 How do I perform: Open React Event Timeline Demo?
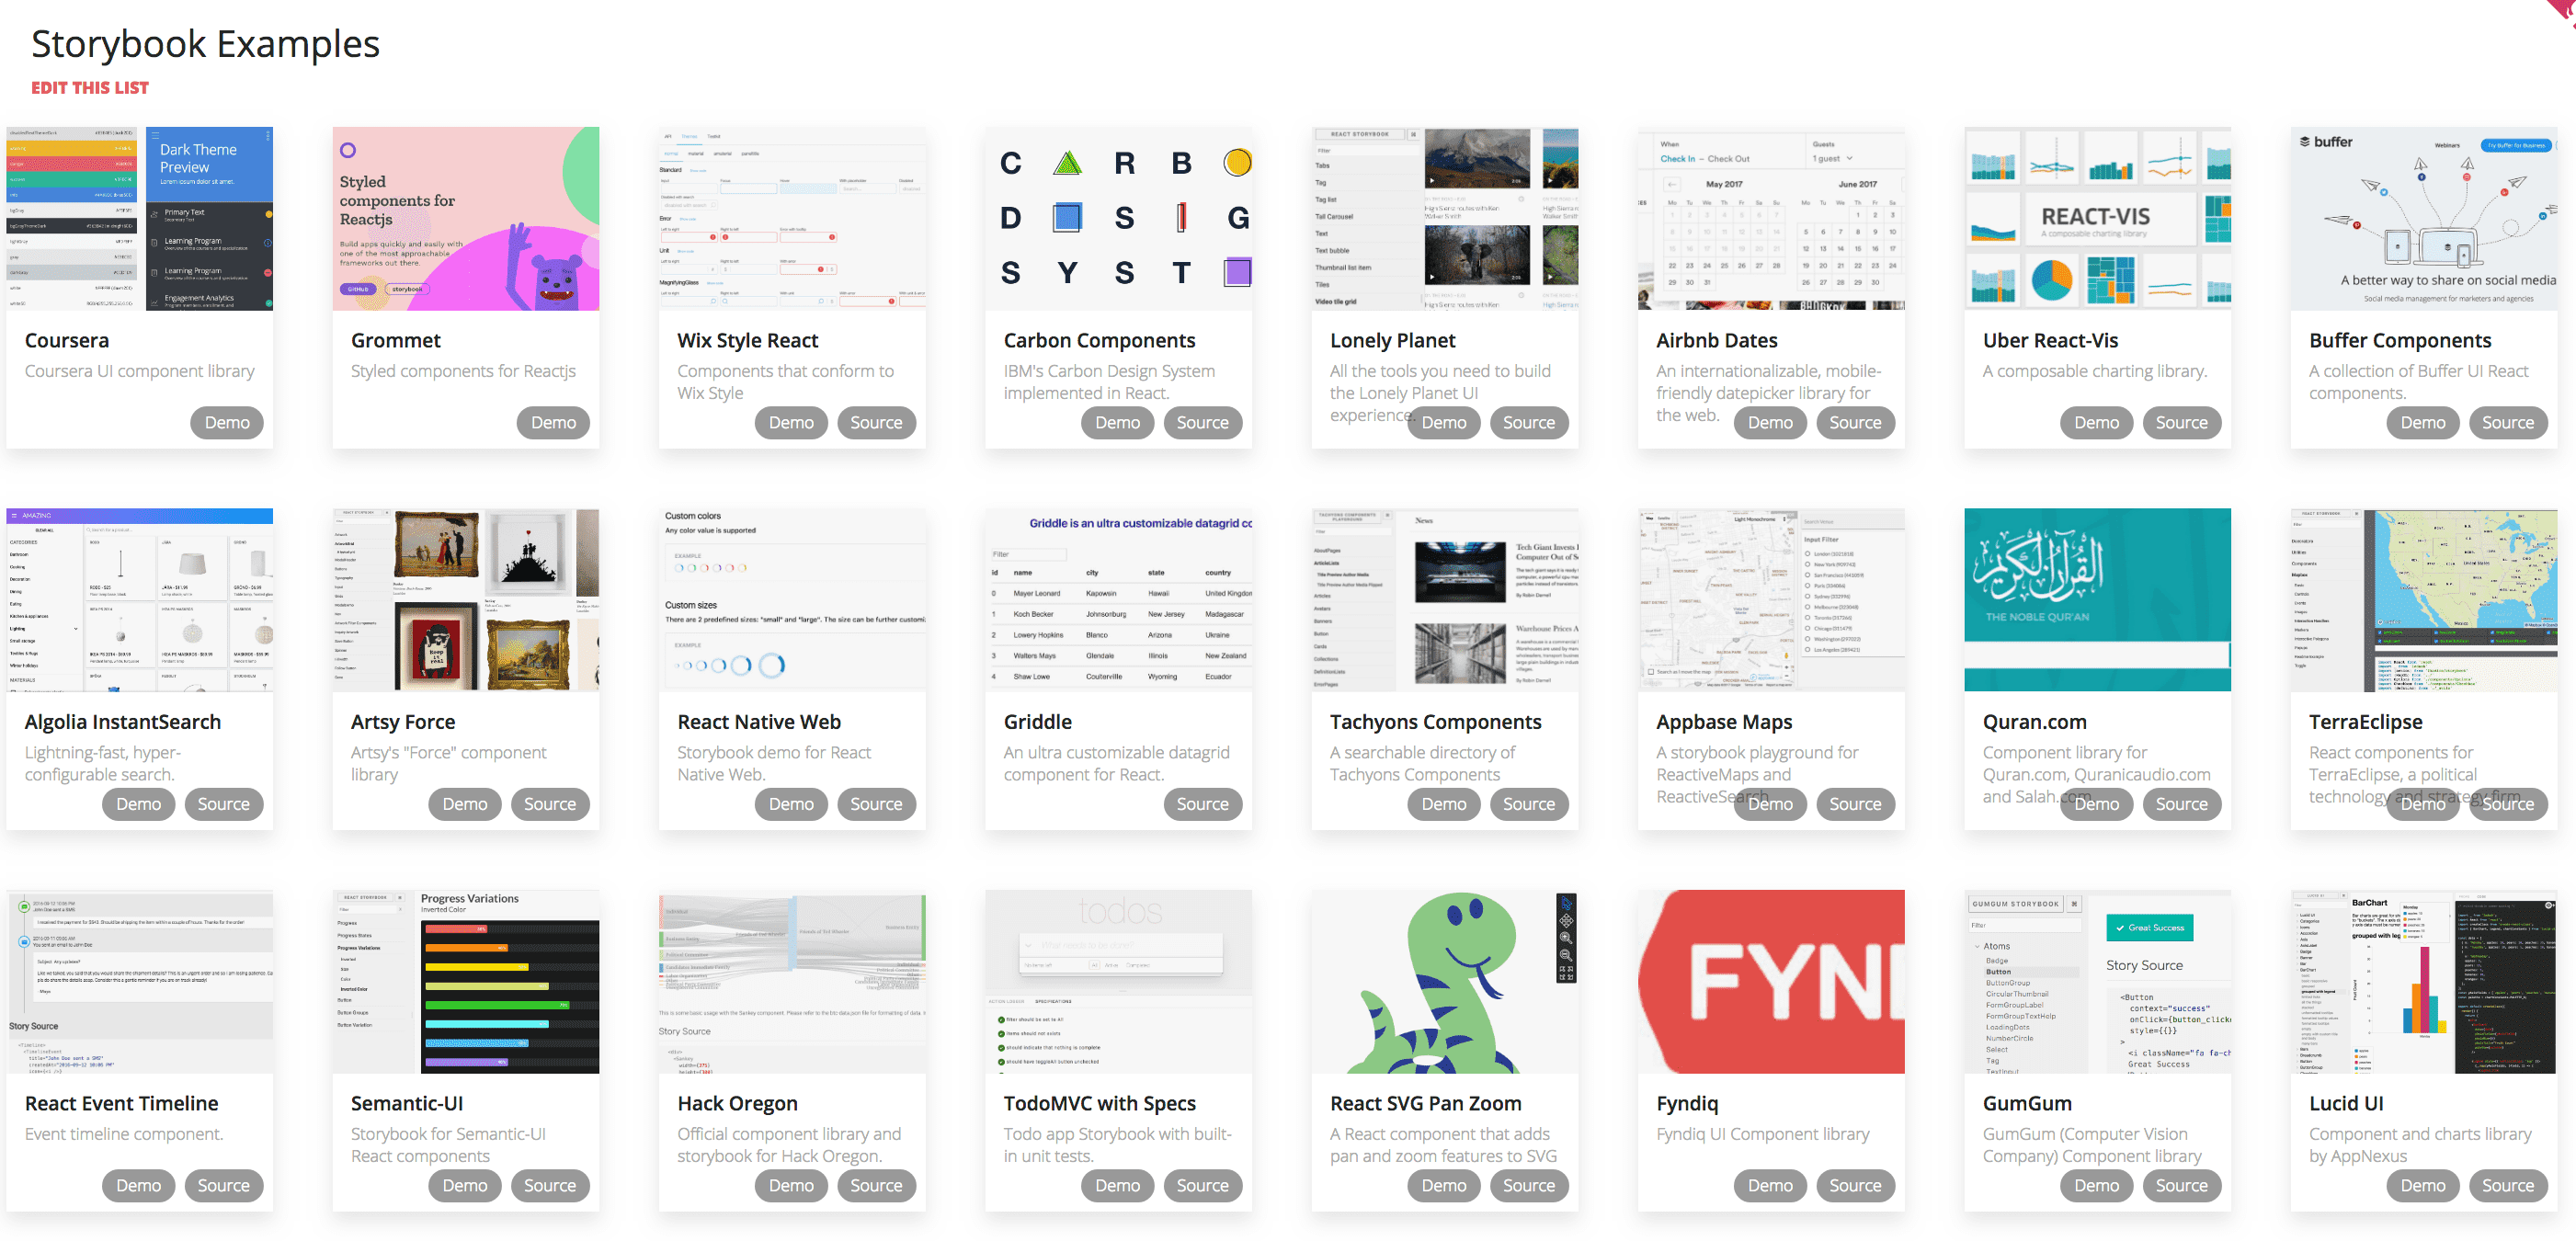click(139, 1186)
